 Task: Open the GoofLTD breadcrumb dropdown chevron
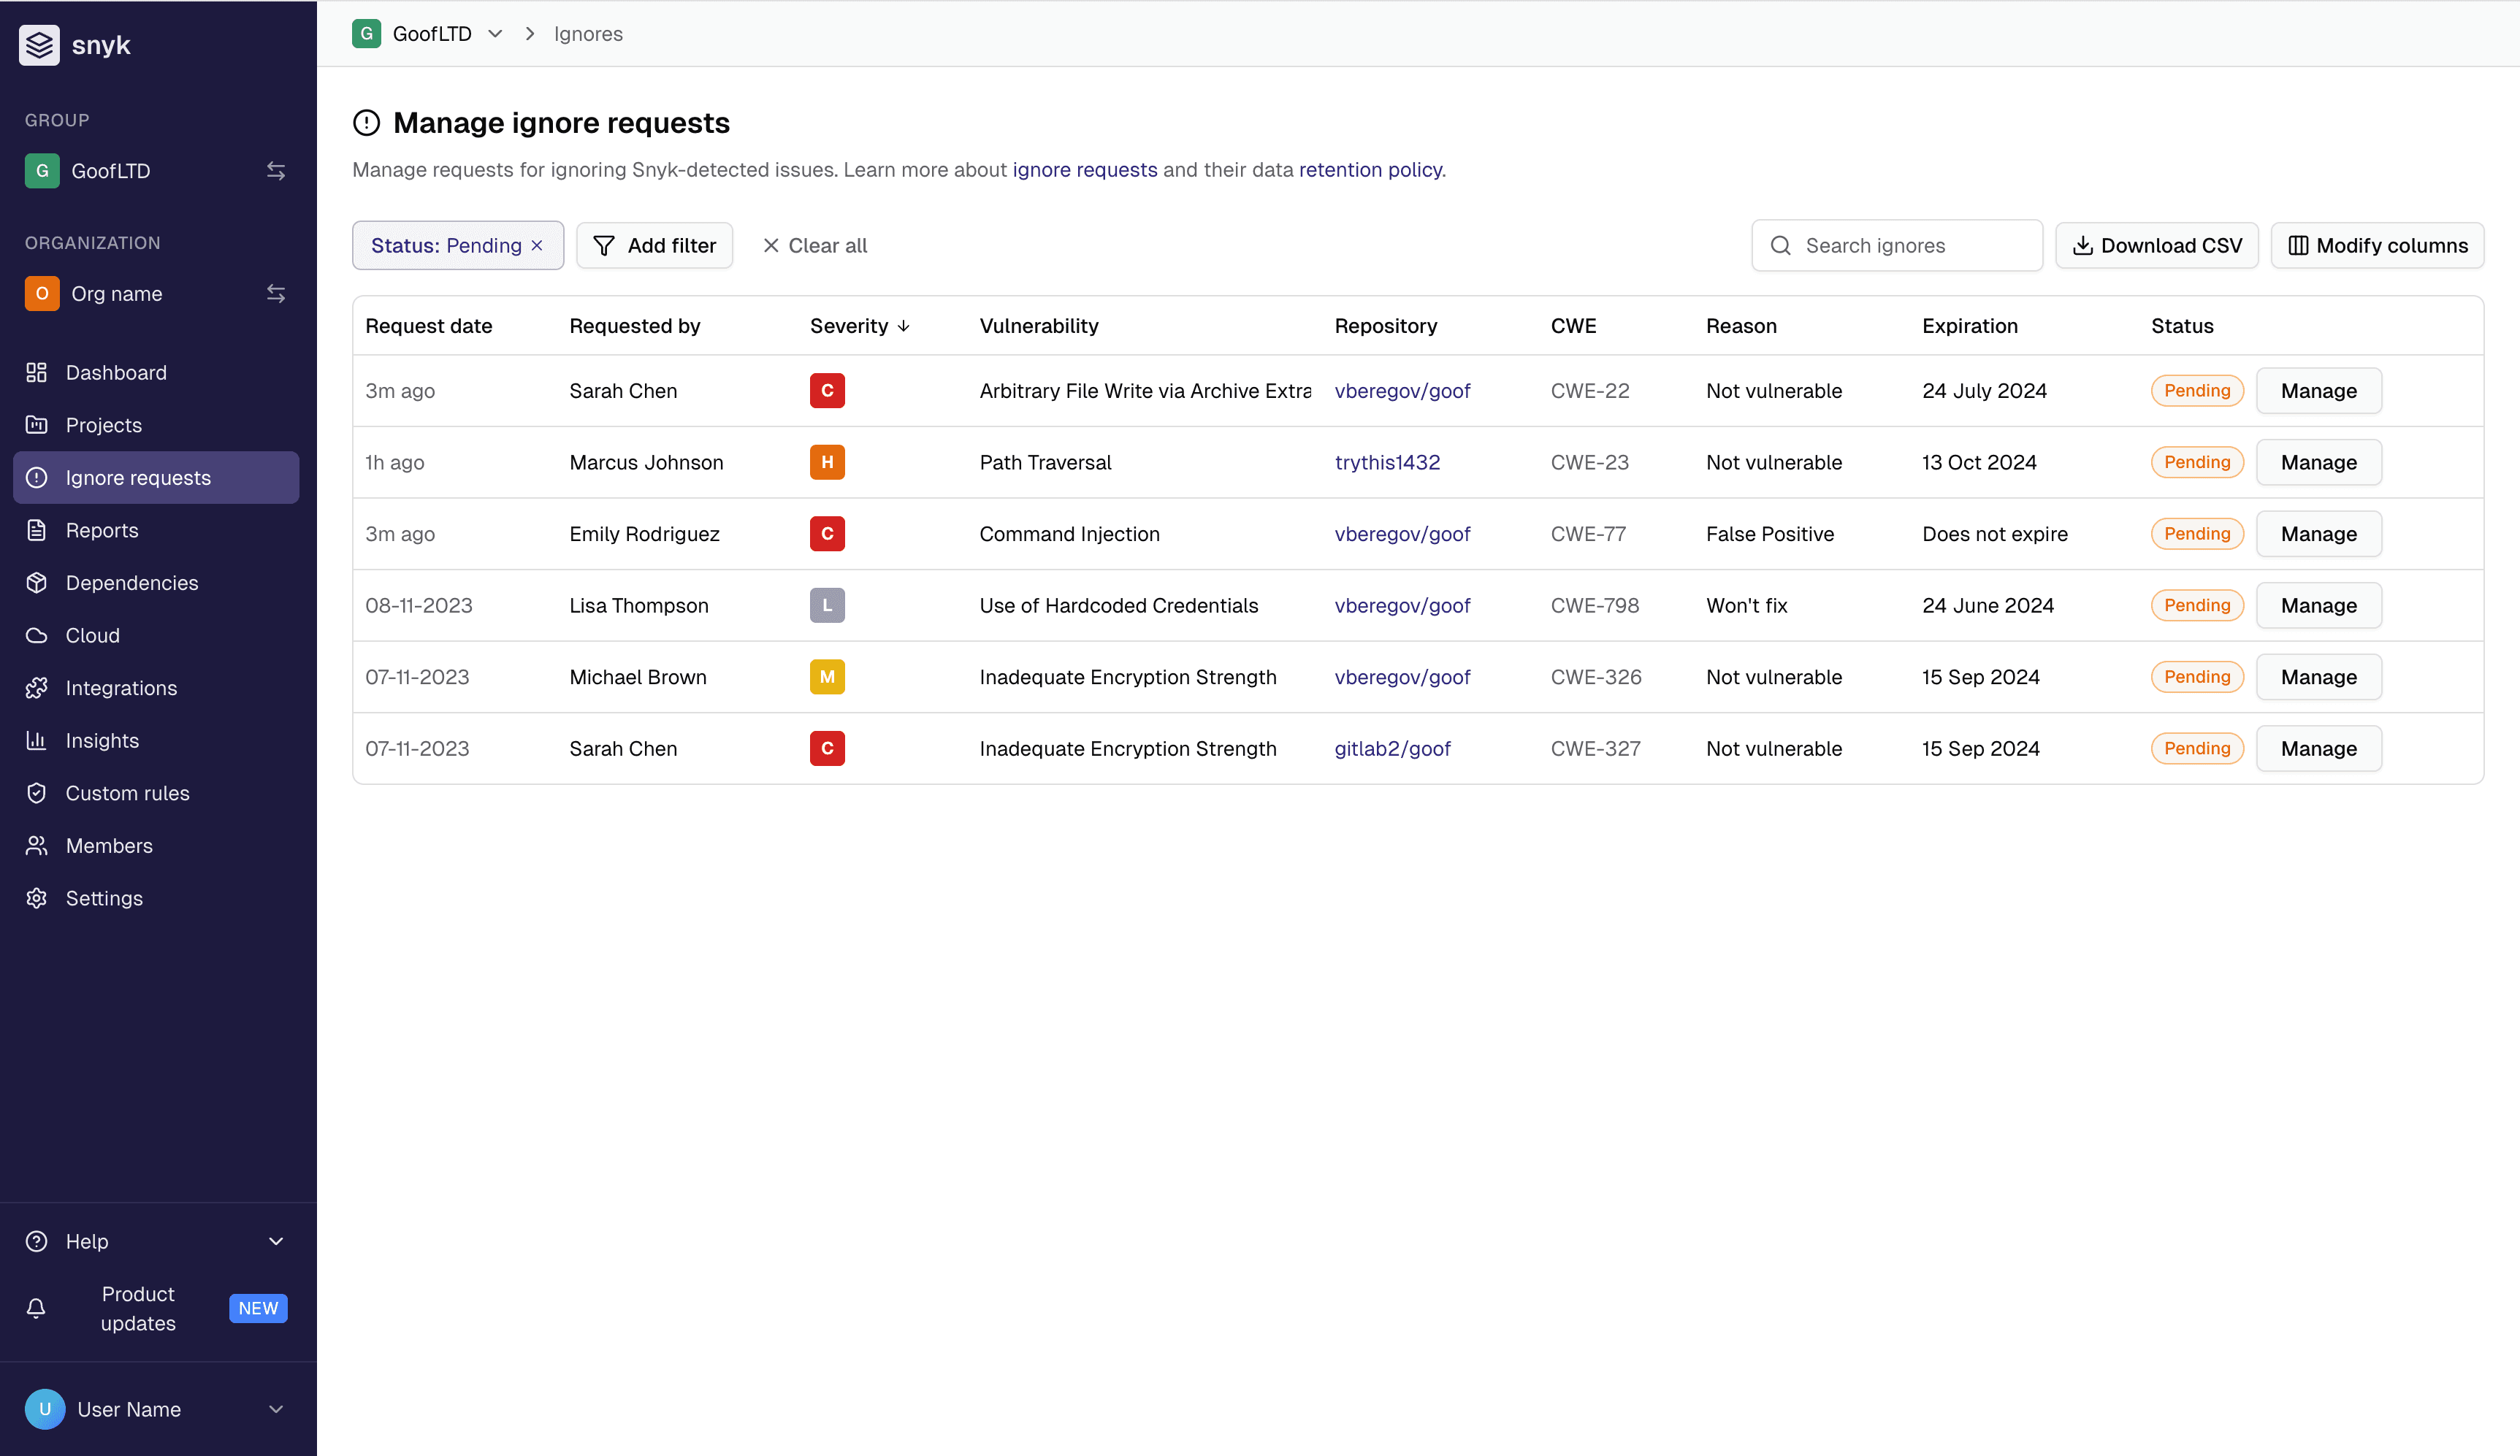495,34
